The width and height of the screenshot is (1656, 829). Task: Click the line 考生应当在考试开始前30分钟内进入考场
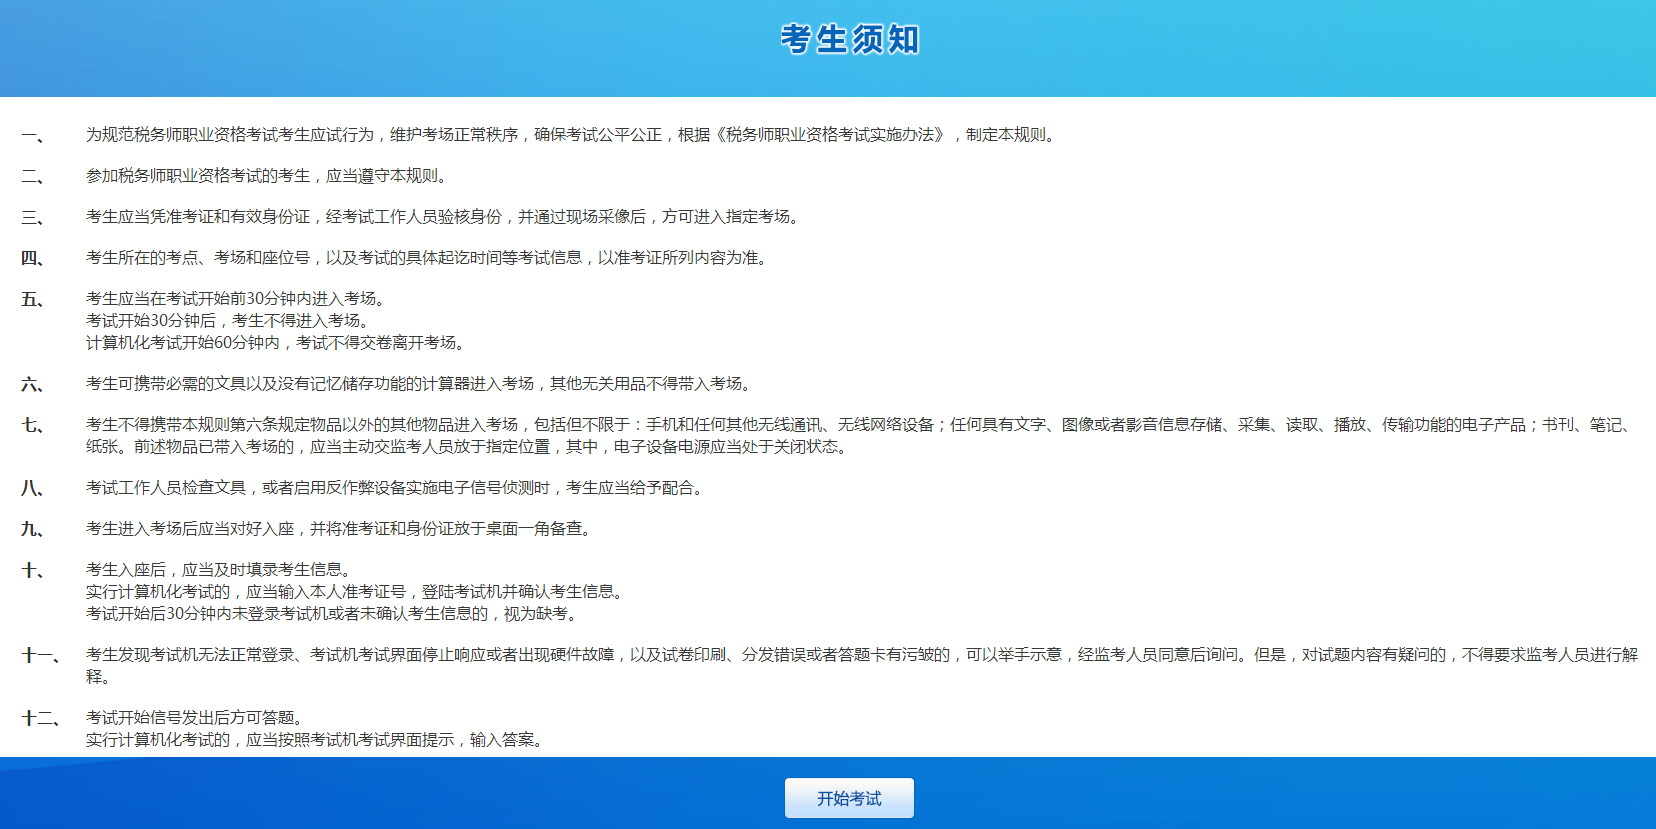237,299
